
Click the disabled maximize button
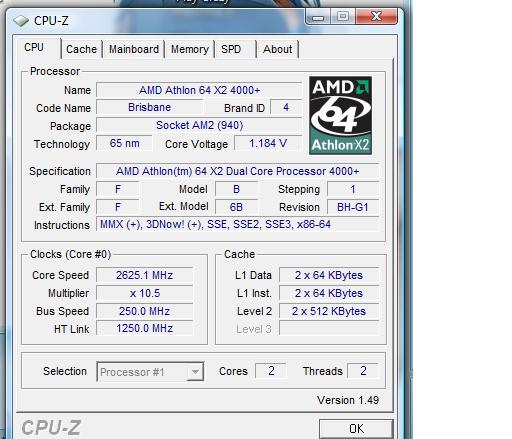tap(343, 16)
